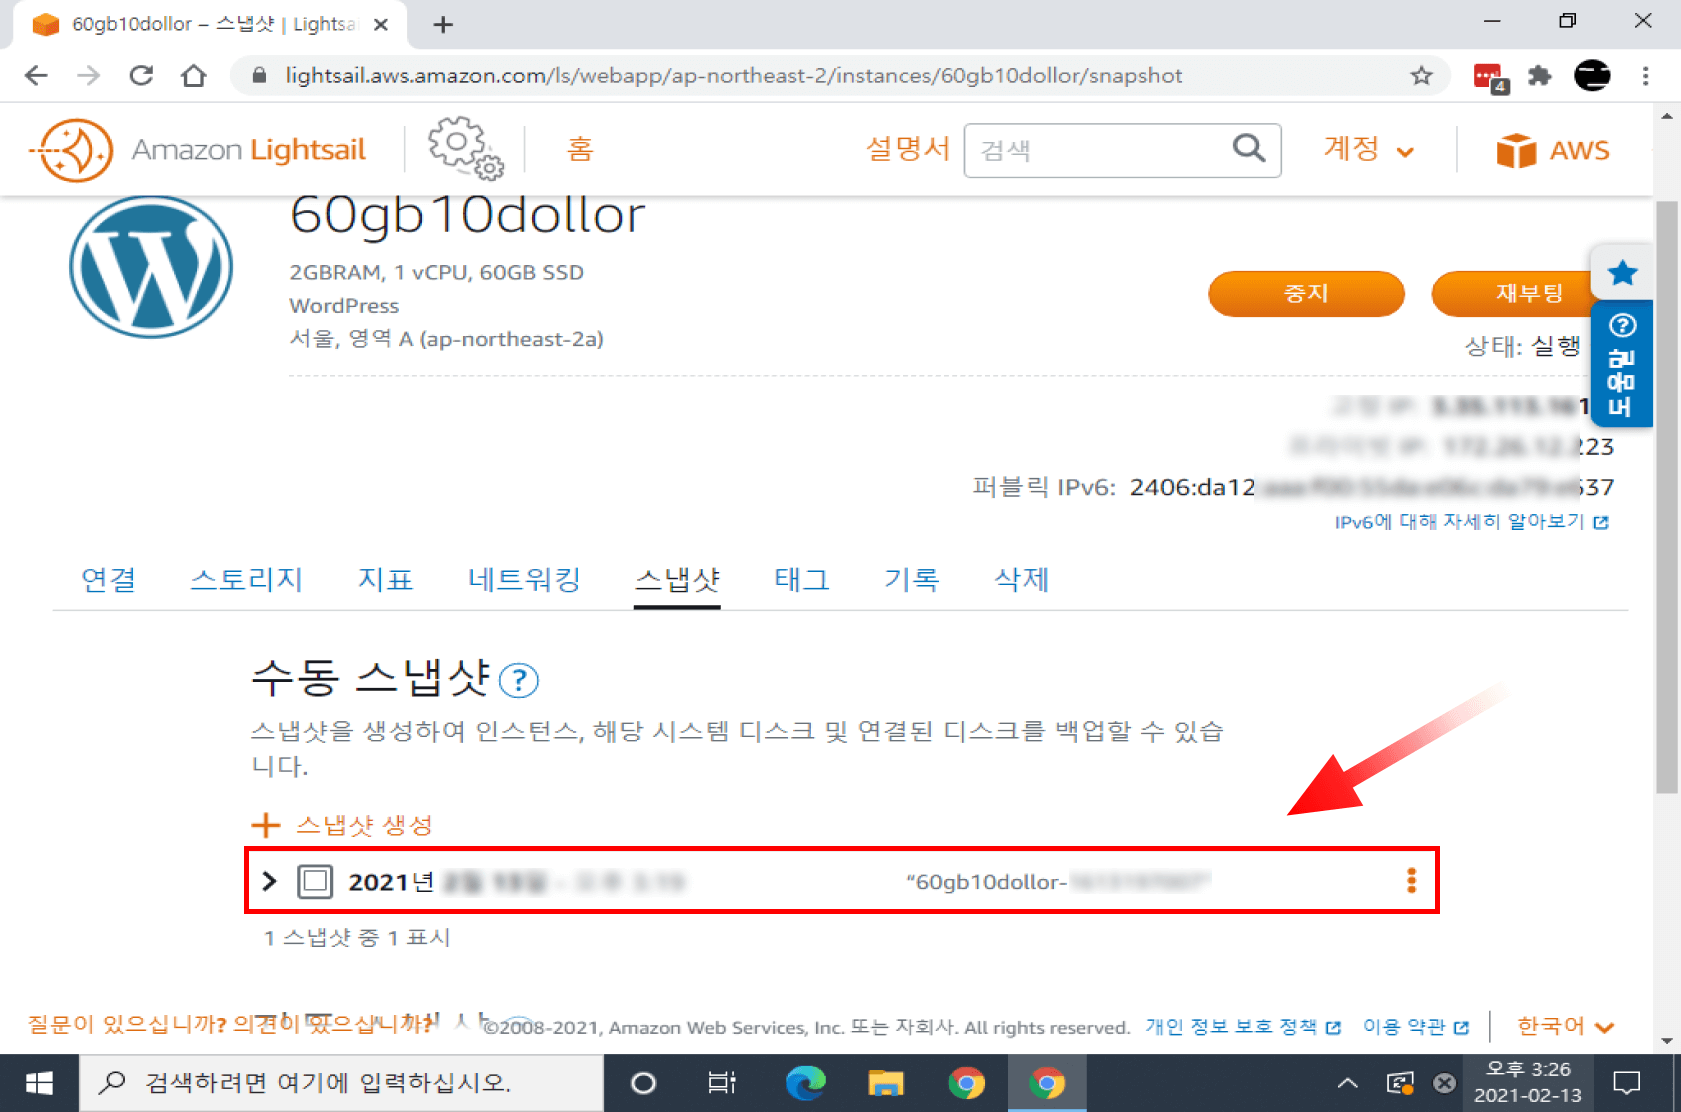Click the page vertical scrollbar thumb
The image size is (1681, 1112).
pos(1666,497)
